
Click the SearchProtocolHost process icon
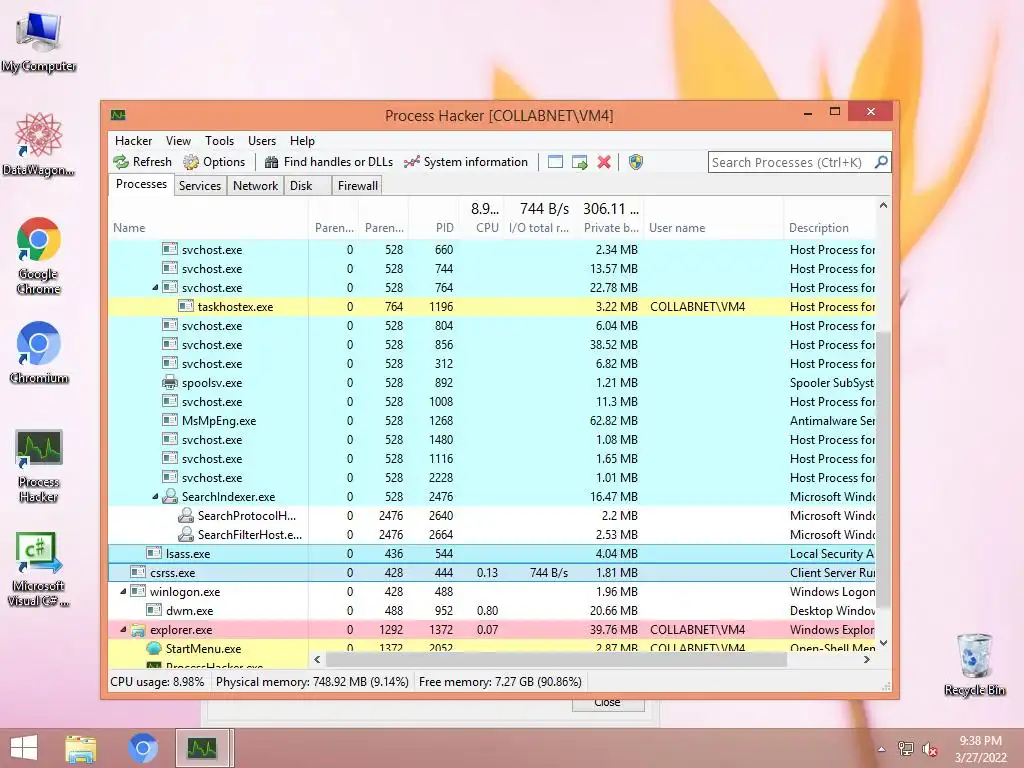(x=186, y=515)
